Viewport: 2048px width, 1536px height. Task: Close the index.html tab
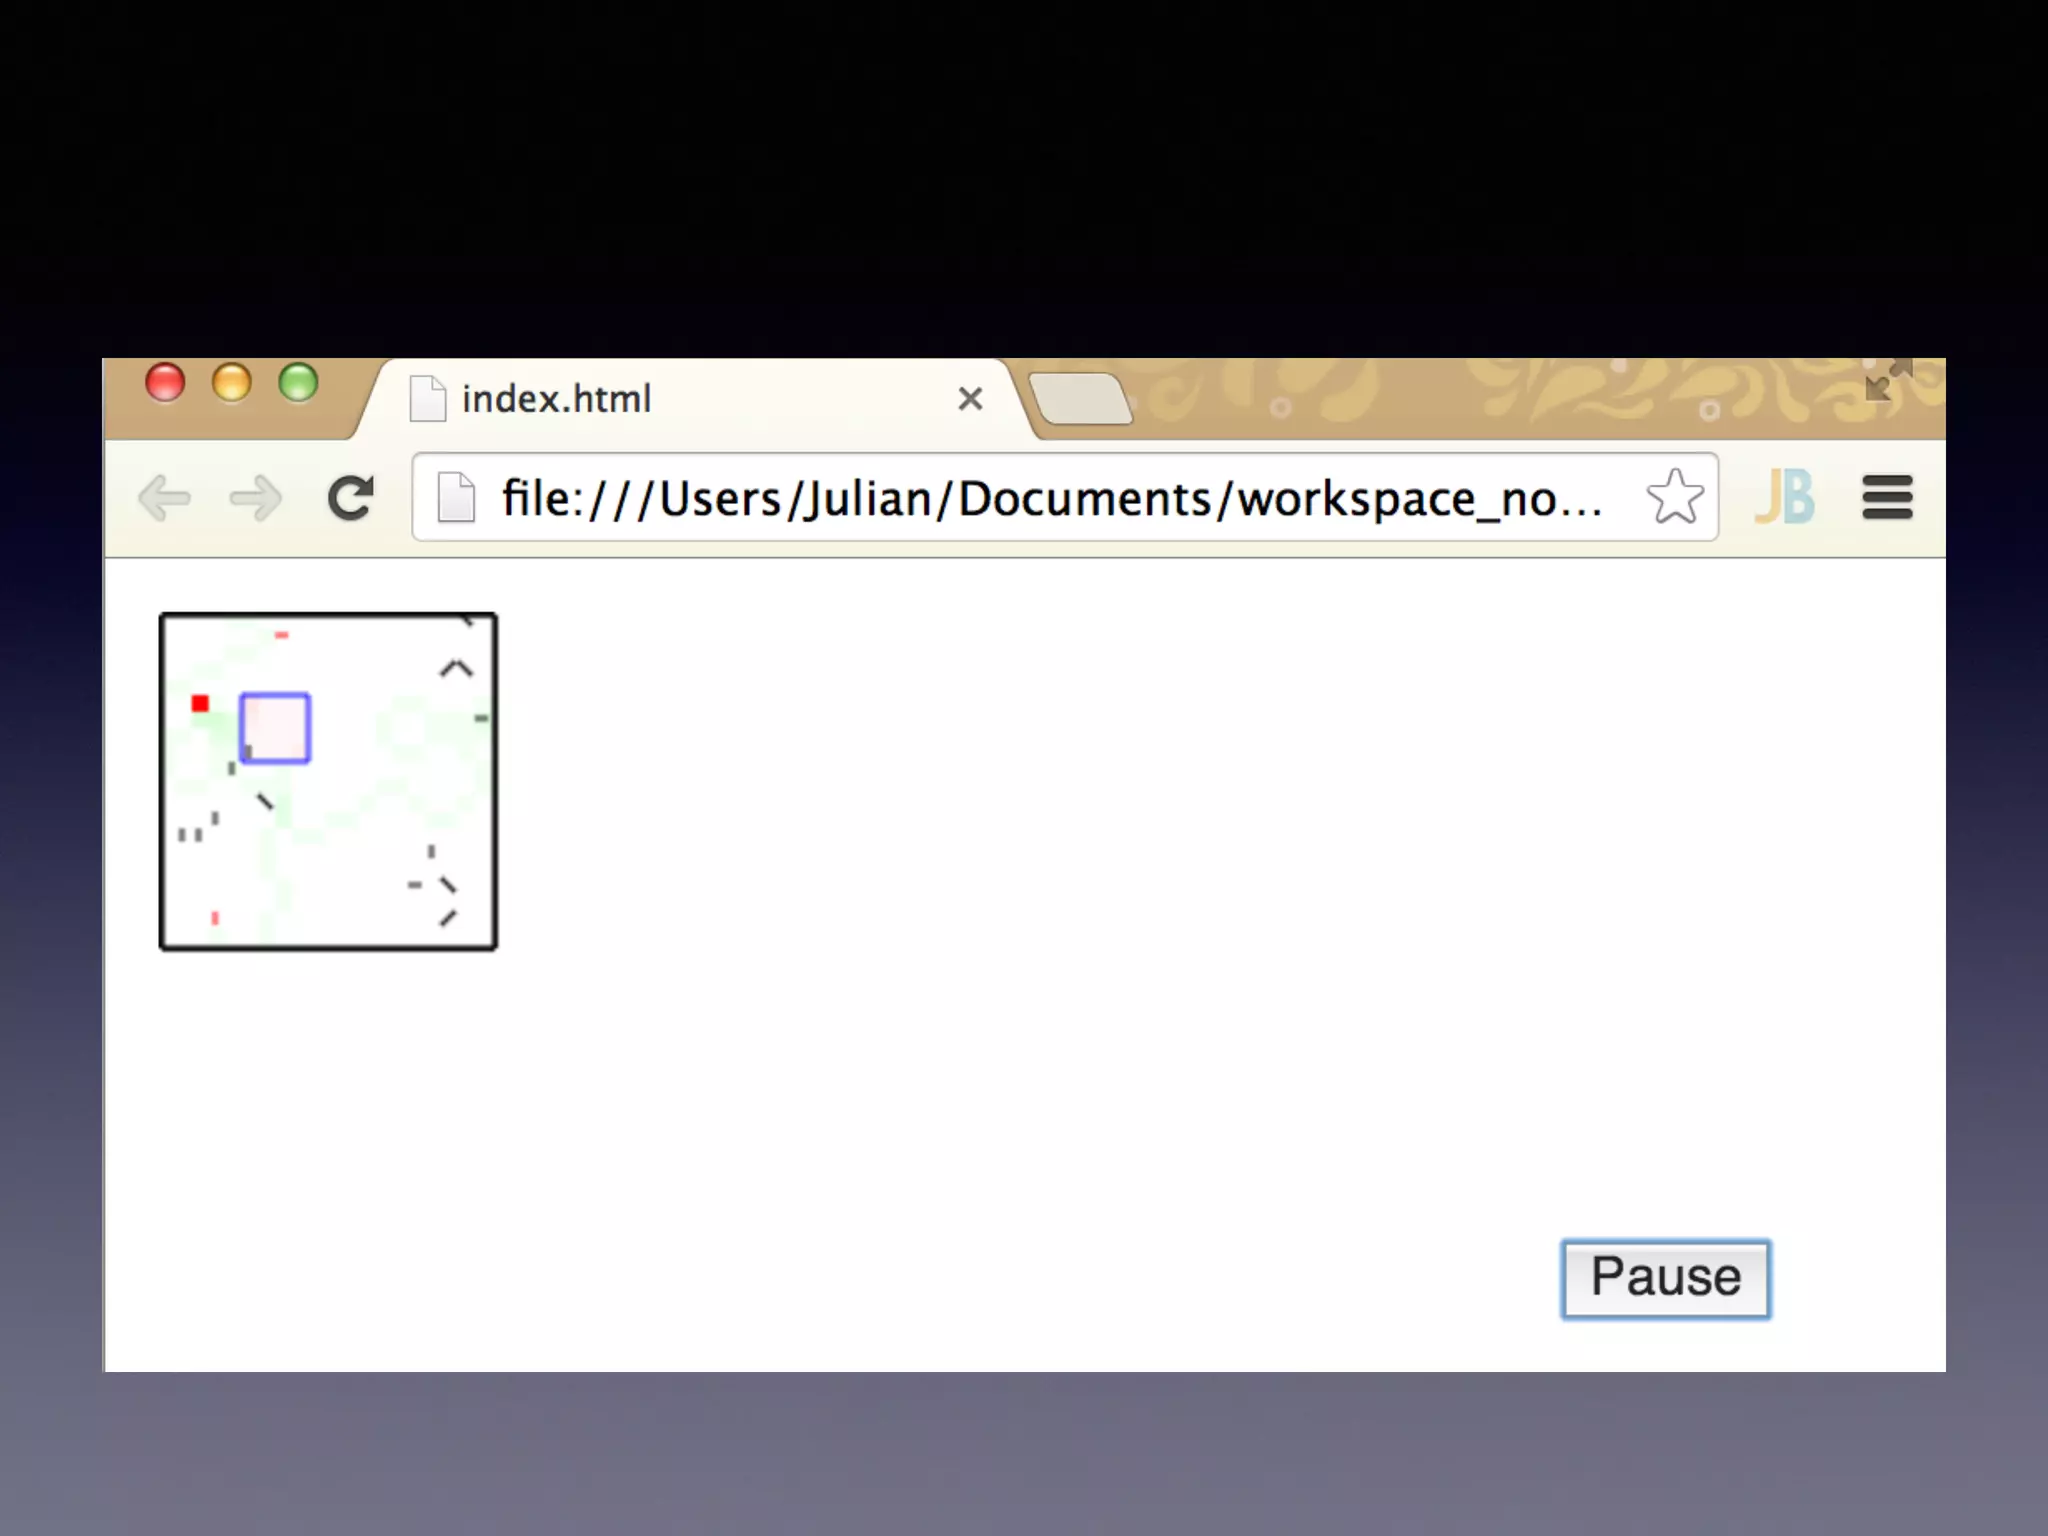point(970,399)
